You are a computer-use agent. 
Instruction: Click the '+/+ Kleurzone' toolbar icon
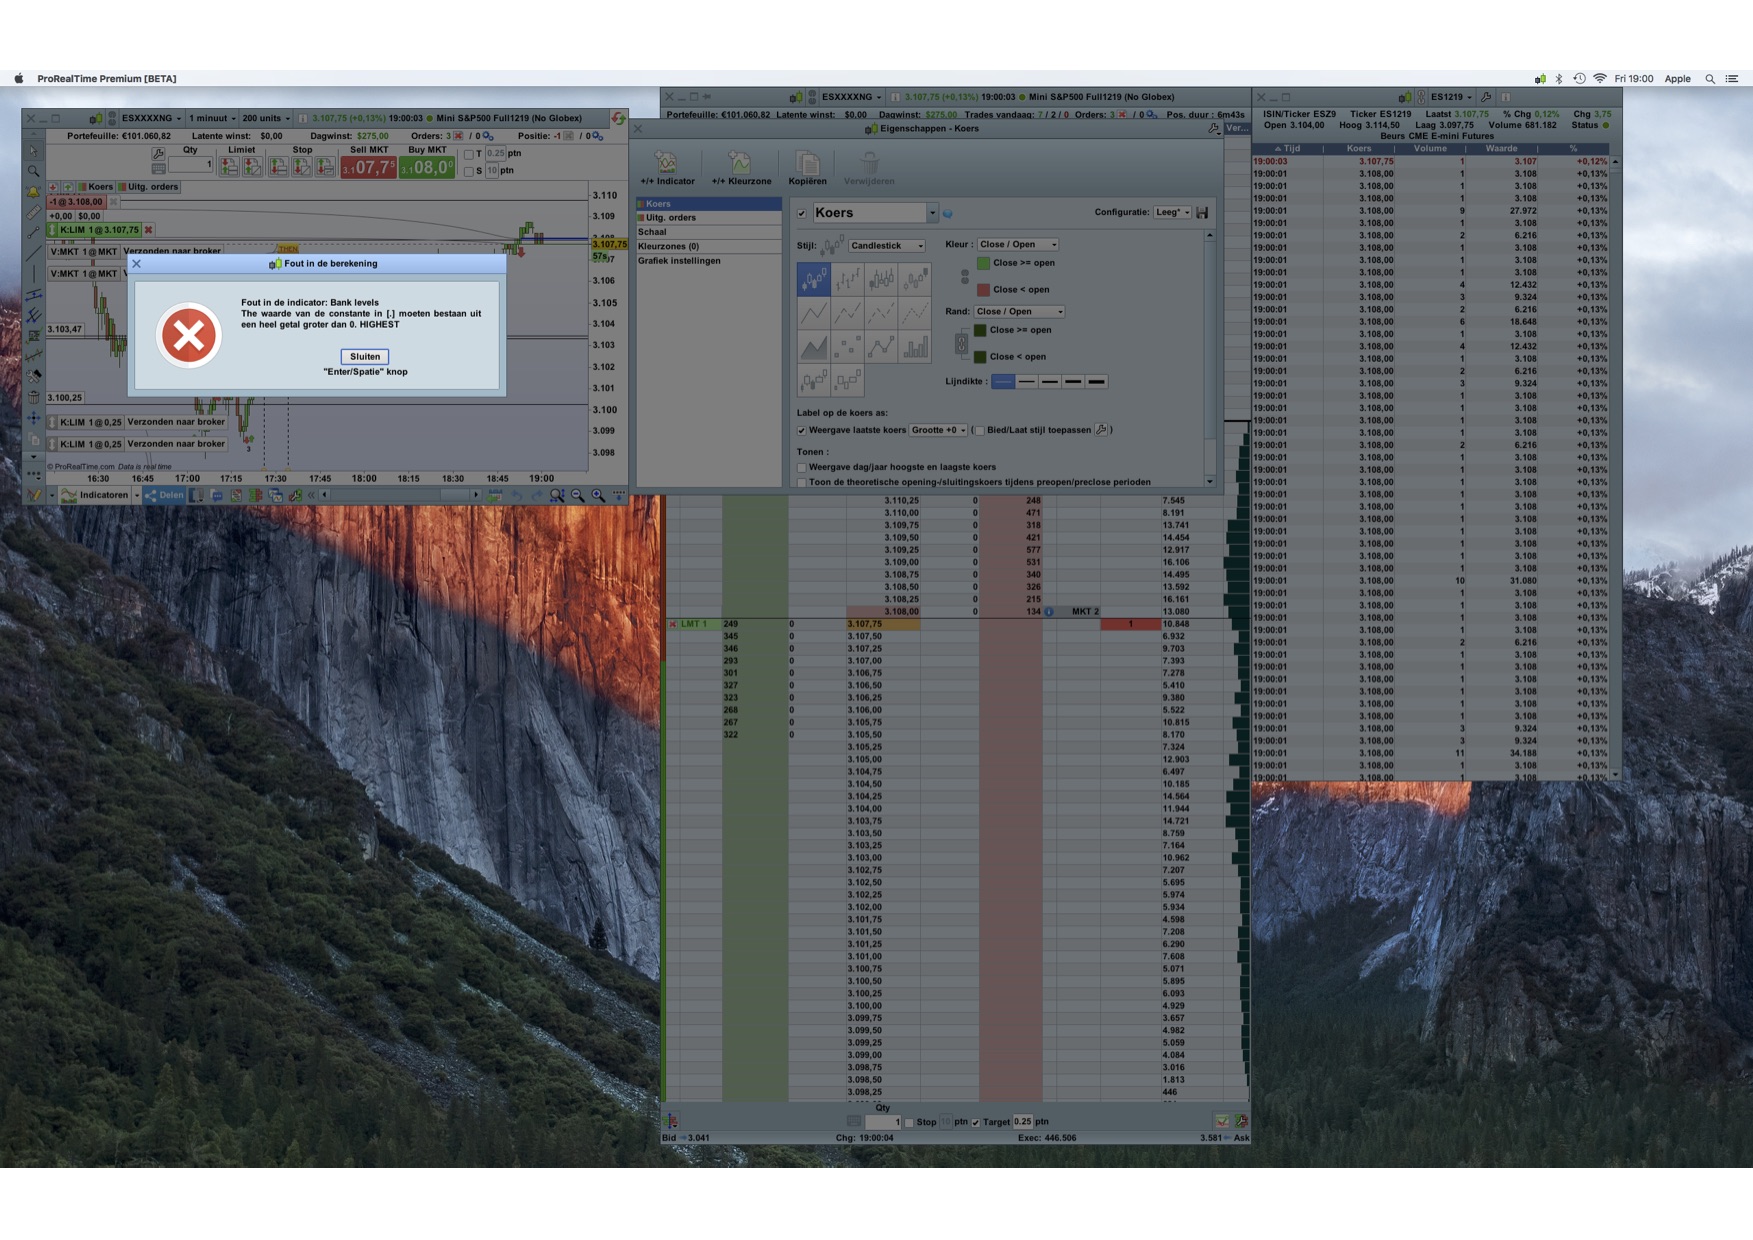point(741,168)
